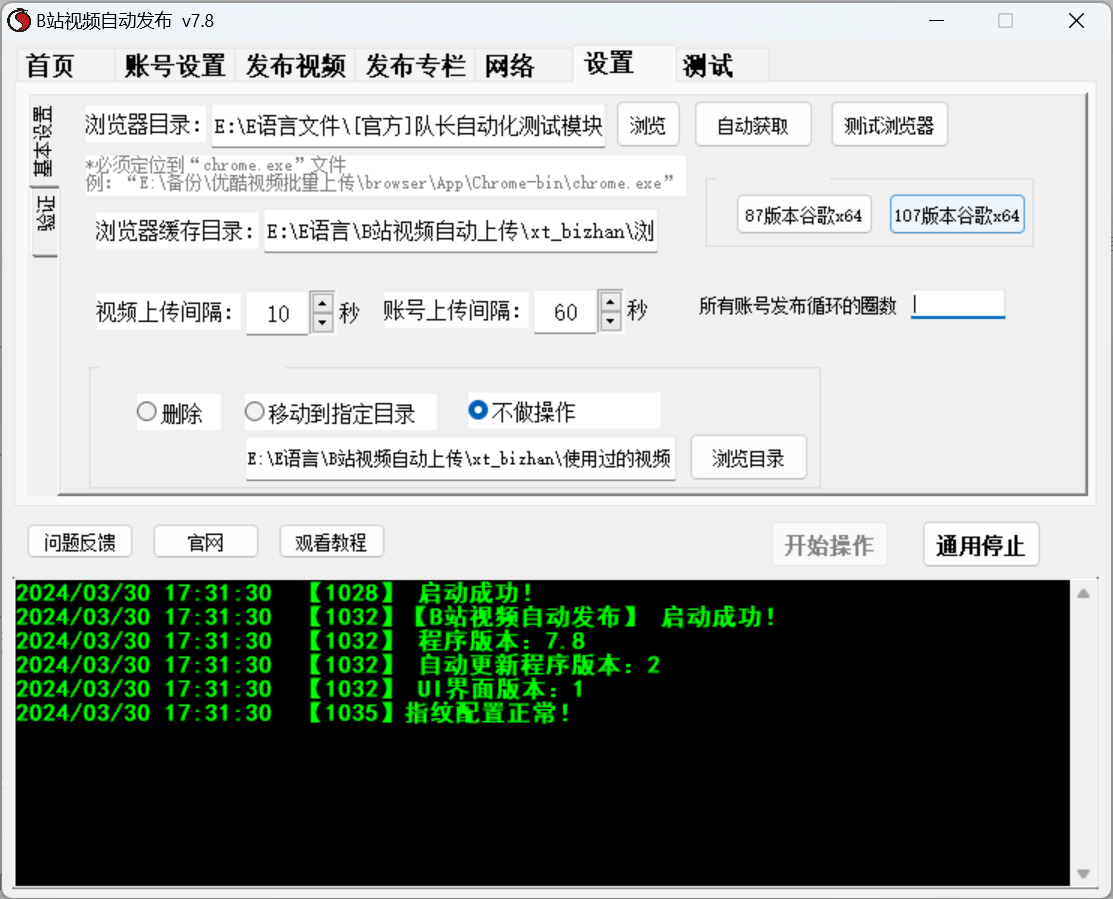Click the 【1028】 启动成功 log line
The height and width of the screenshot is (899, 1113).
pyautogui.click(x=274, y=592)
